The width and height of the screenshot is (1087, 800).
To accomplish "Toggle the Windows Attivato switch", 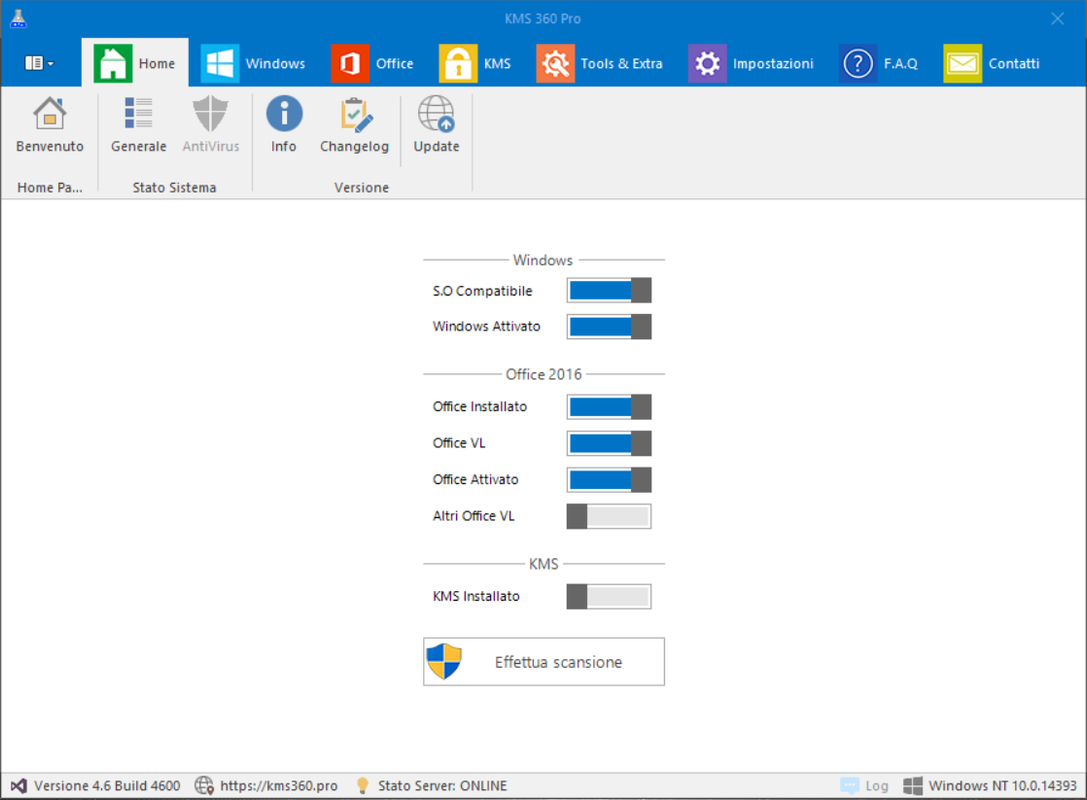I will (609, 327).
